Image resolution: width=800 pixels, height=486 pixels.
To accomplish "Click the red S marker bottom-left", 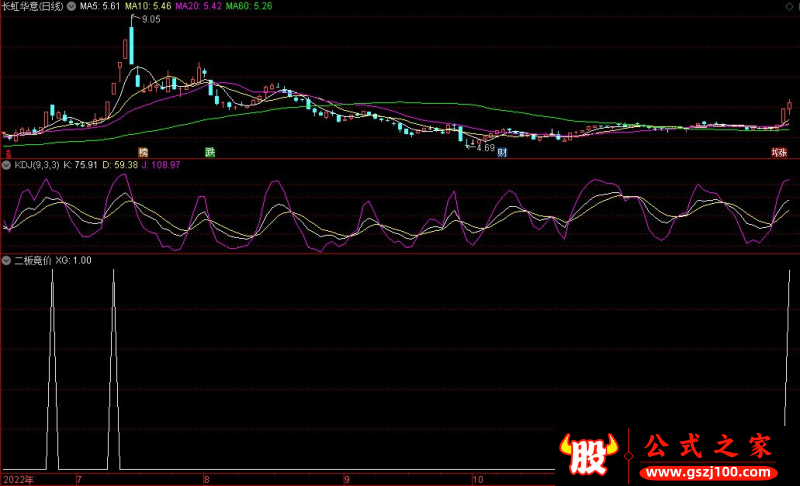I will (x=6, y=152).
